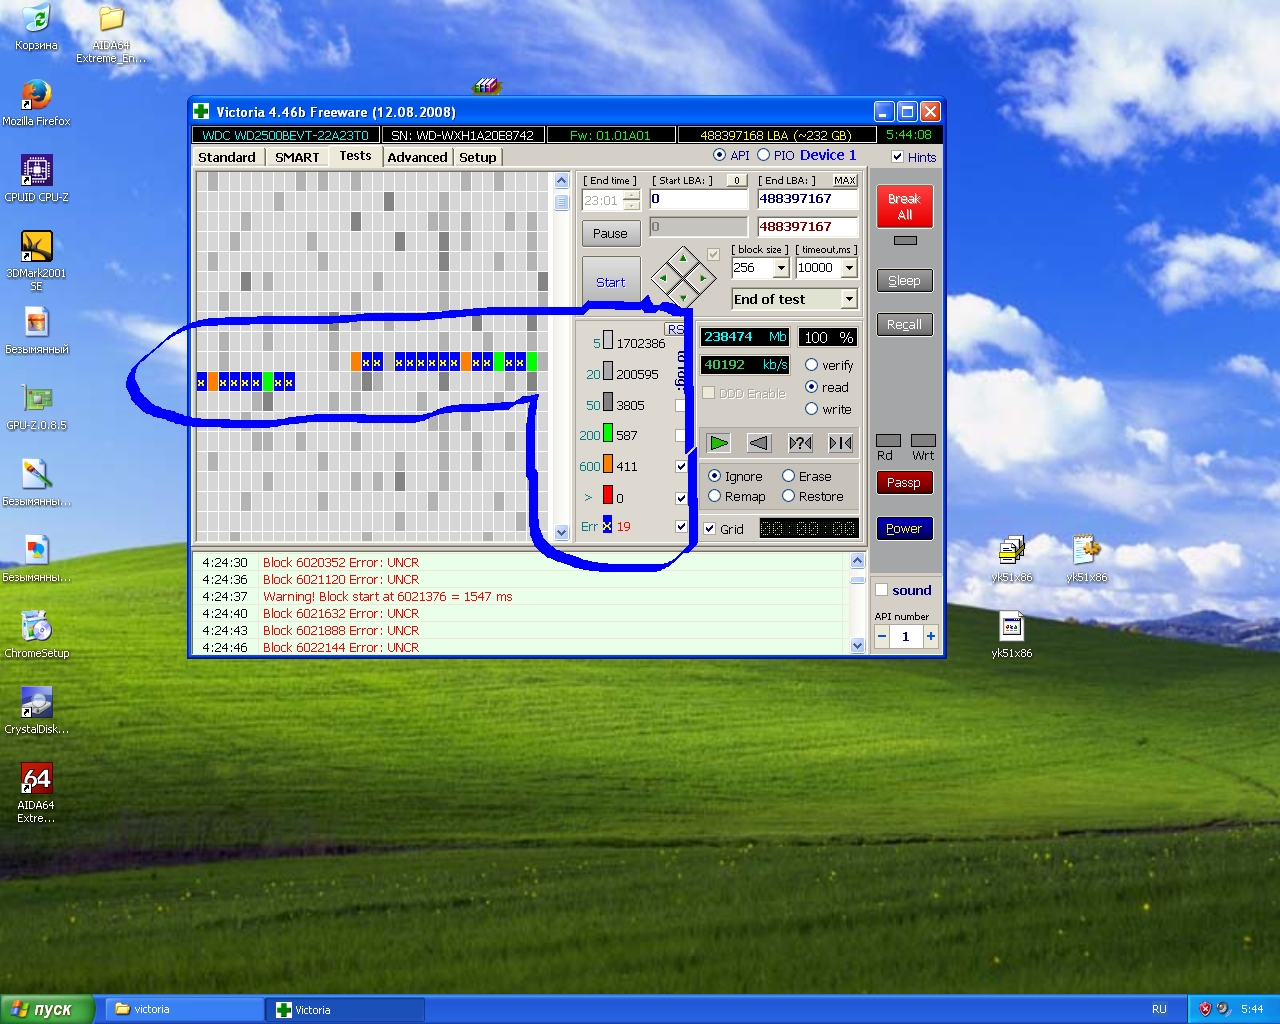The width and height of the screenshot is (1280, 1024).
Task: Open the пуск Start menu button
Action: click(48, 1009)
